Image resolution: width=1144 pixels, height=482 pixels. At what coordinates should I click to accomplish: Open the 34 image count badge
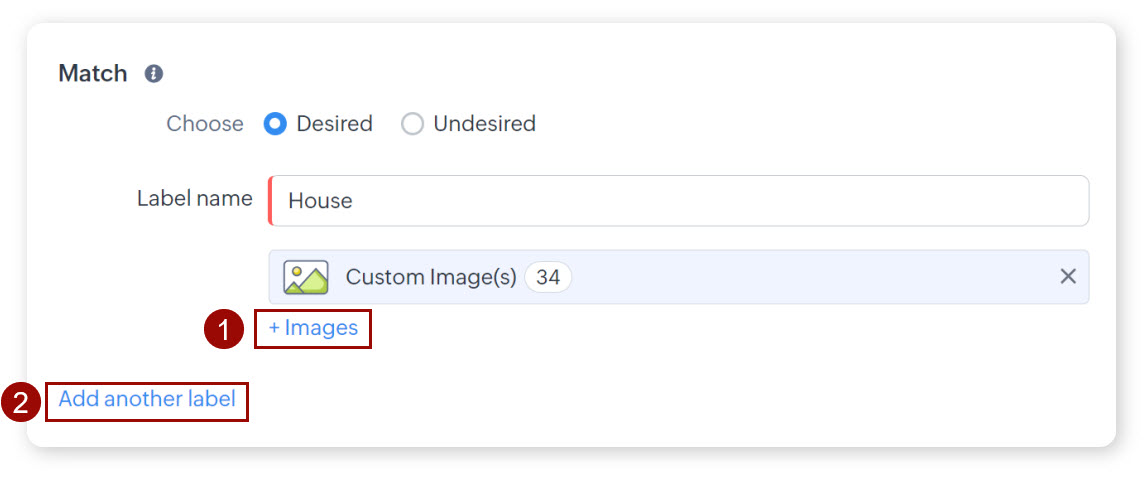point(547,277)
